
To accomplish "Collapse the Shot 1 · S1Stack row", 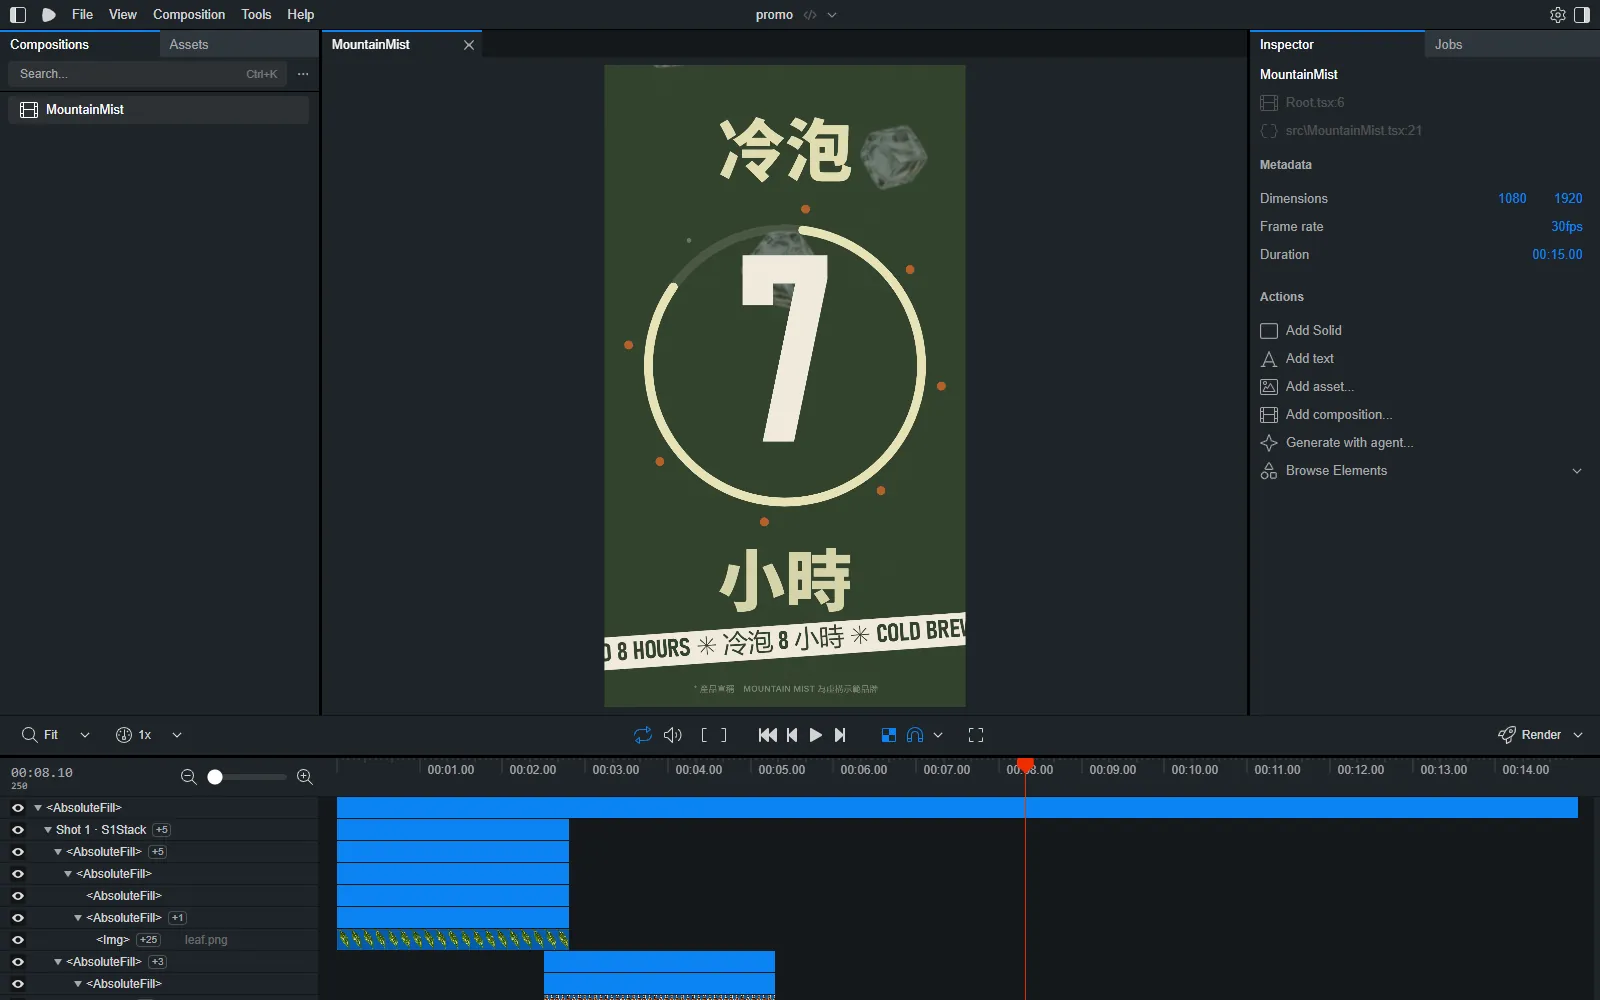I will pos(48,830).
